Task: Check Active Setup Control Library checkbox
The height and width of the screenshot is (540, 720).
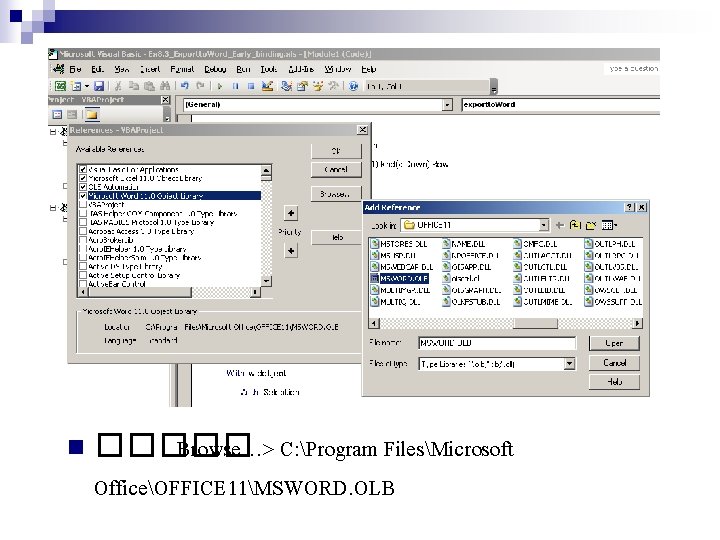Action: pyautogui.click(x=83, y=276)
